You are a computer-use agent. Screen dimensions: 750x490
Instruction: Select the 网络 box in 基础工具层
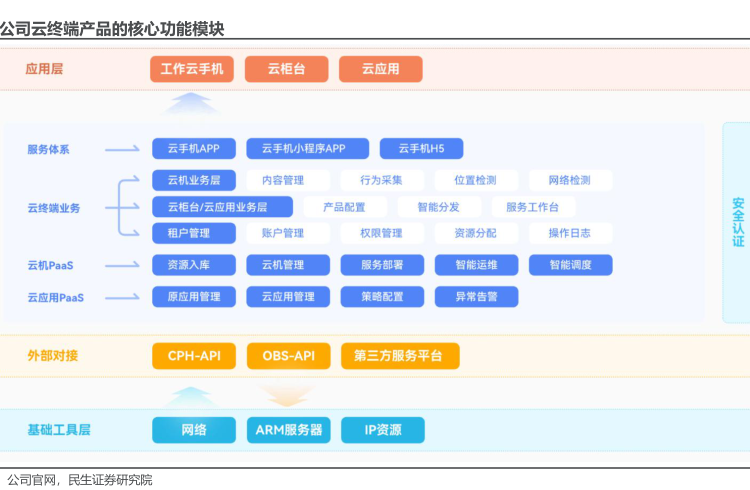click(194, 430)
